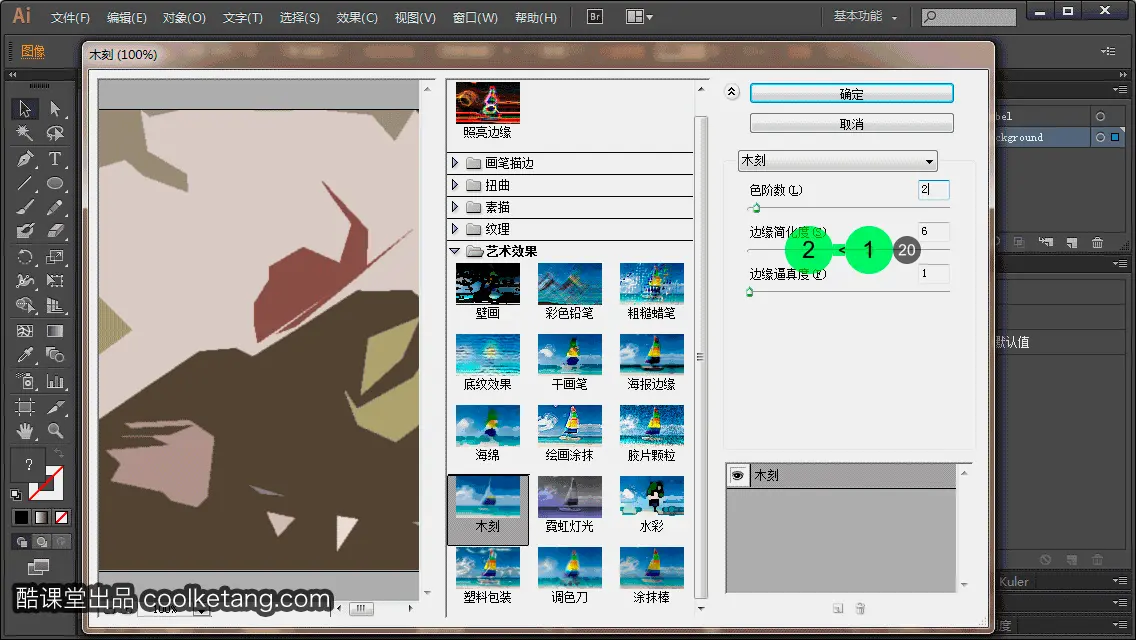Select the Gradient tool
Image resolution: width=1136 pixels, height=640 pixels.
pyautogui.click(x=55, y=331)
